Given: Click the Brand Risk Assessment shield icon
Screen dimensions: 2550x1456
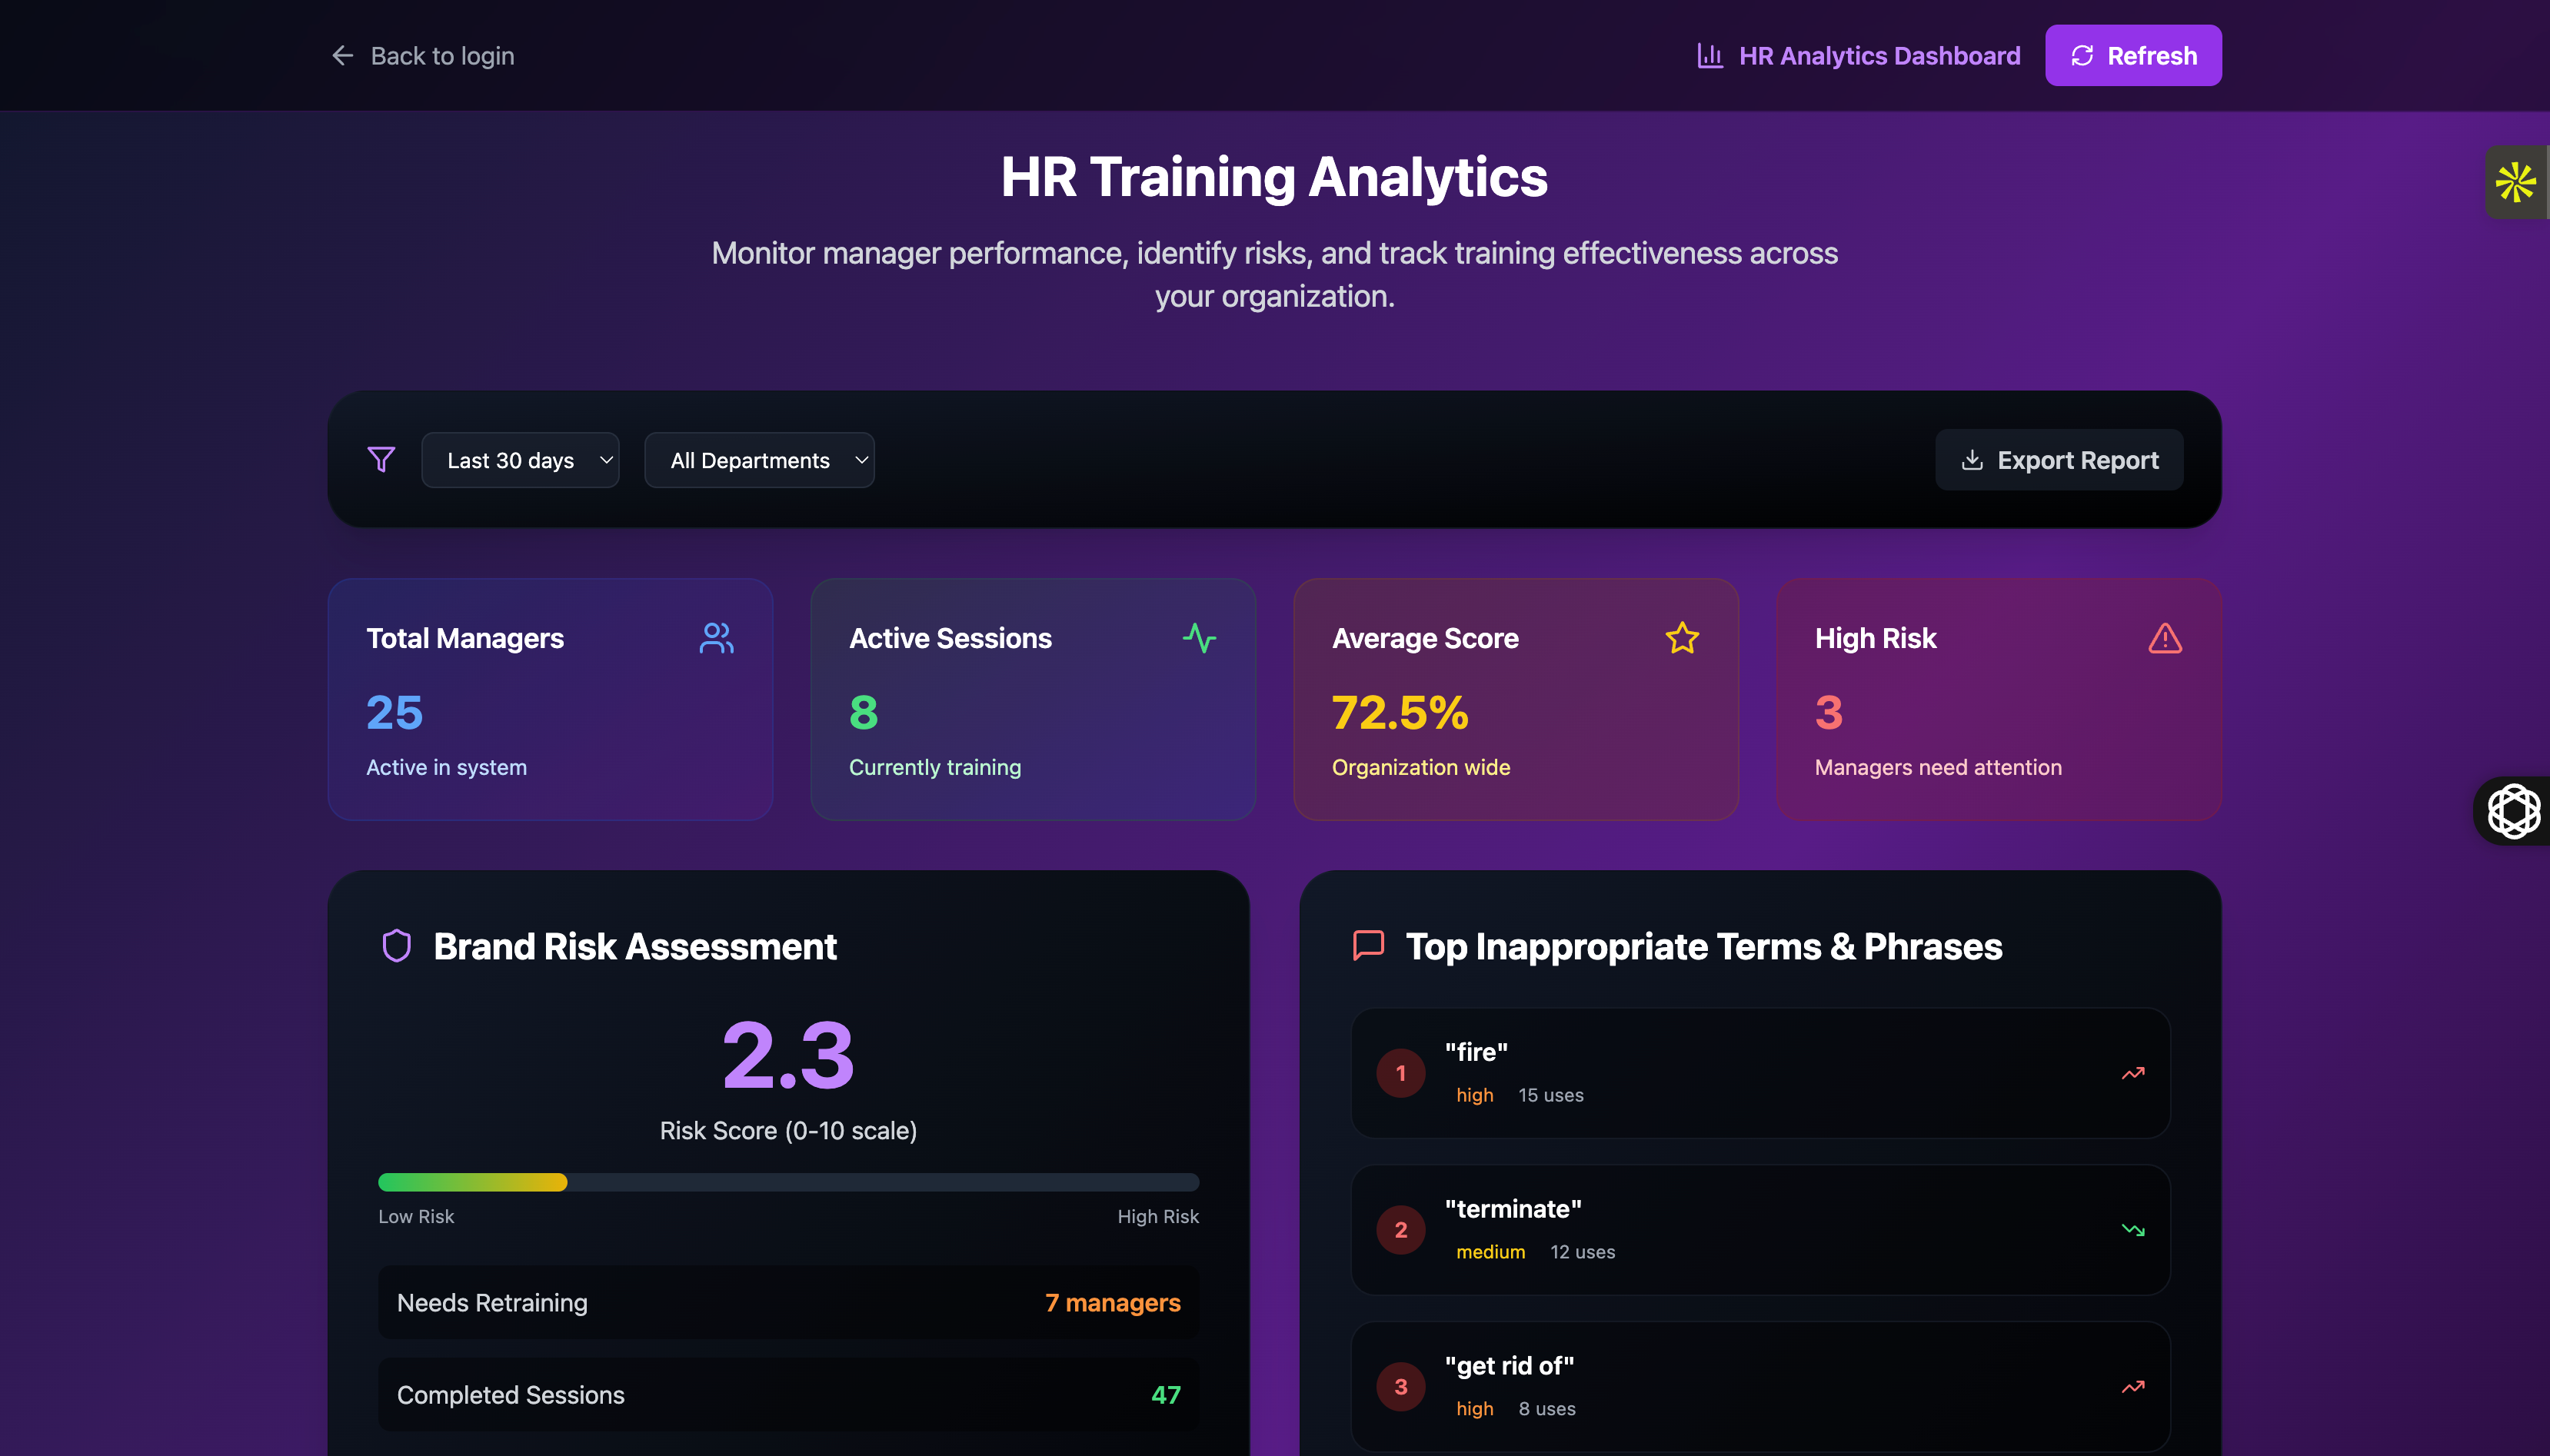Looking at the screenshot, I should coord(397,946).
